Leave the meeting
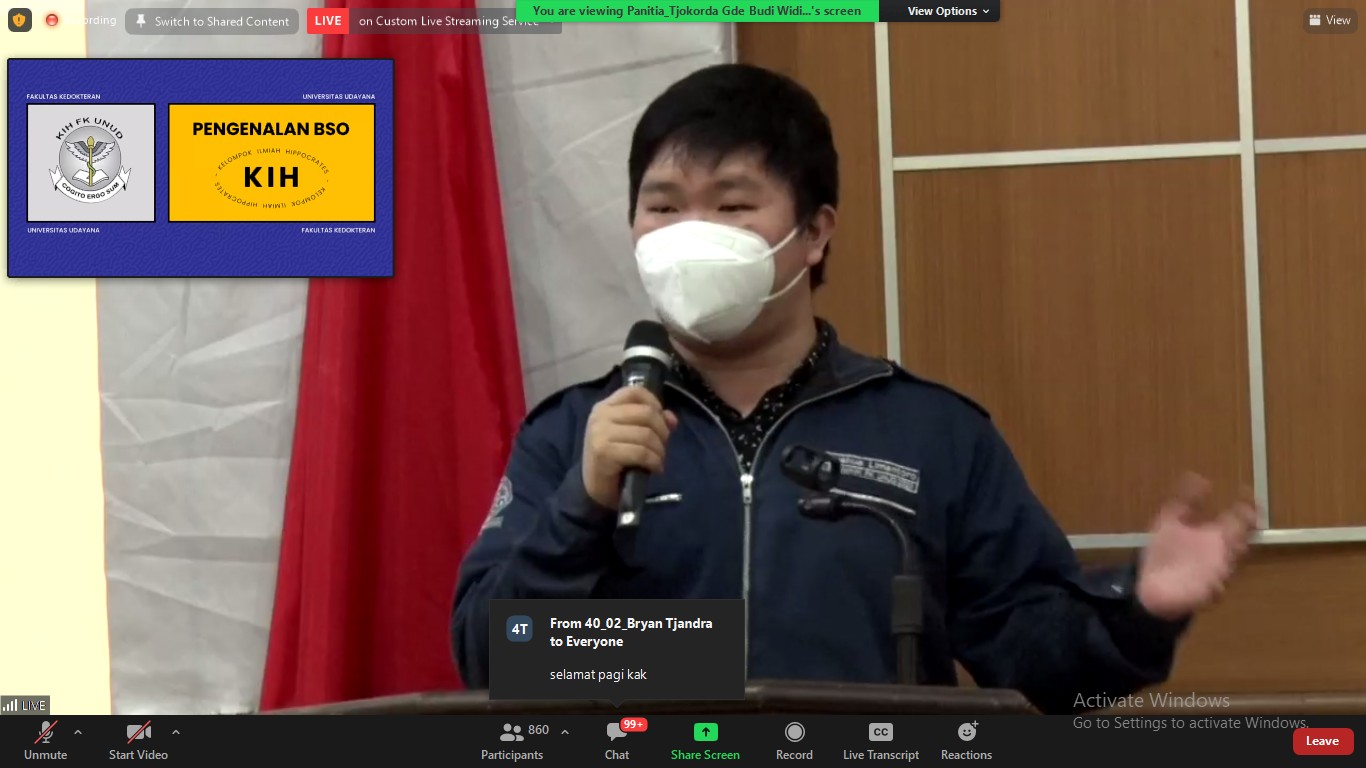The width and height of the screenshot is (1366, 768). point(1323,741)
